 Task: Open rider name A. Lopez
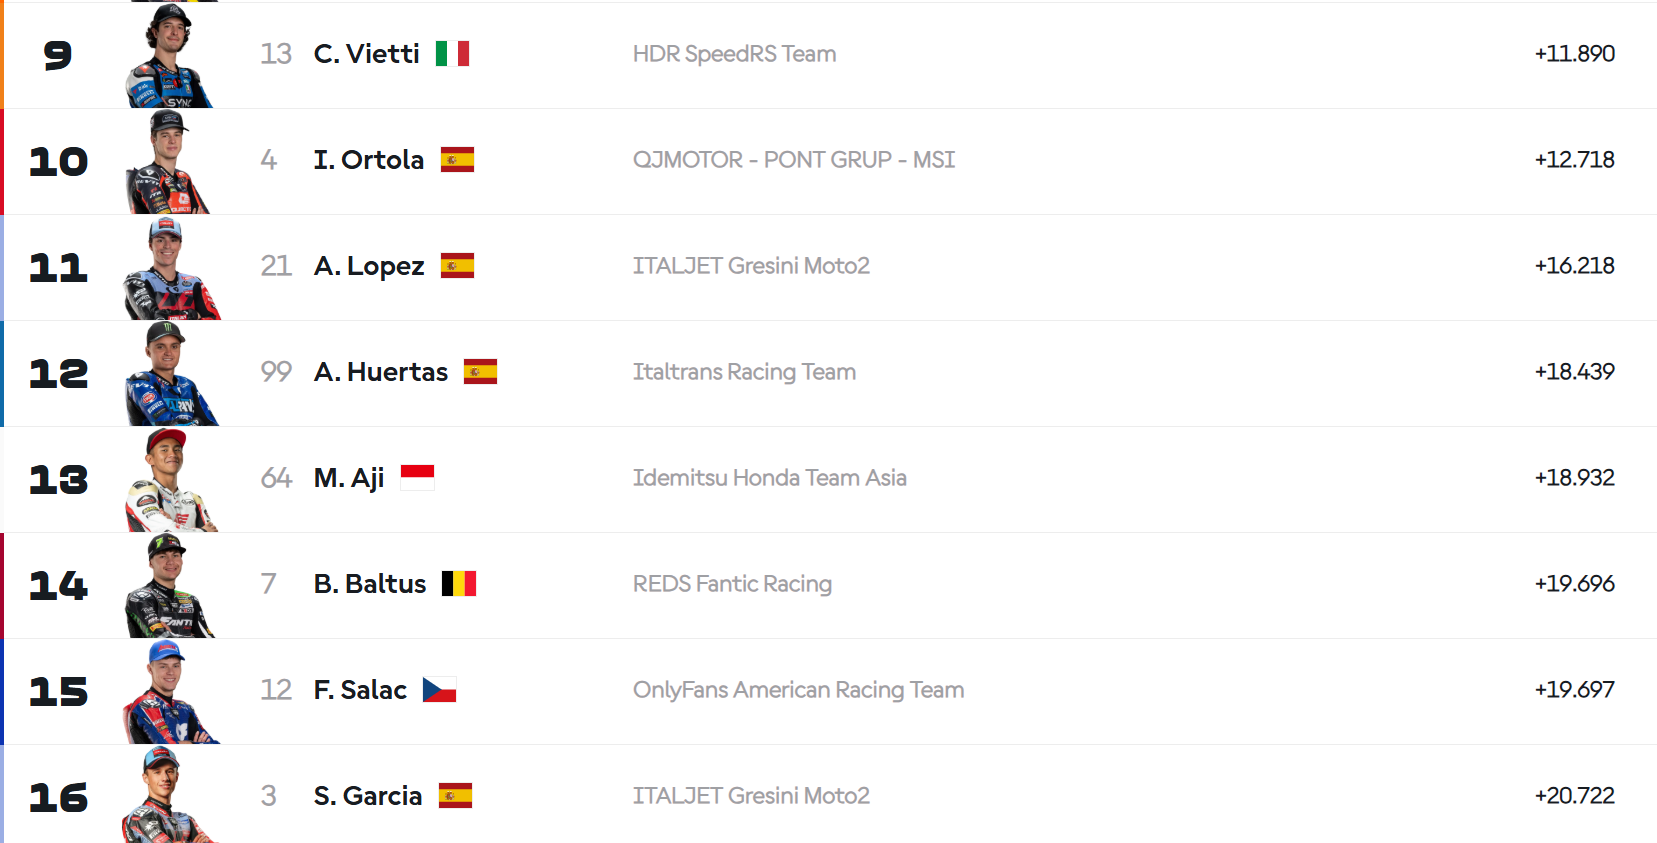[368, 266]
